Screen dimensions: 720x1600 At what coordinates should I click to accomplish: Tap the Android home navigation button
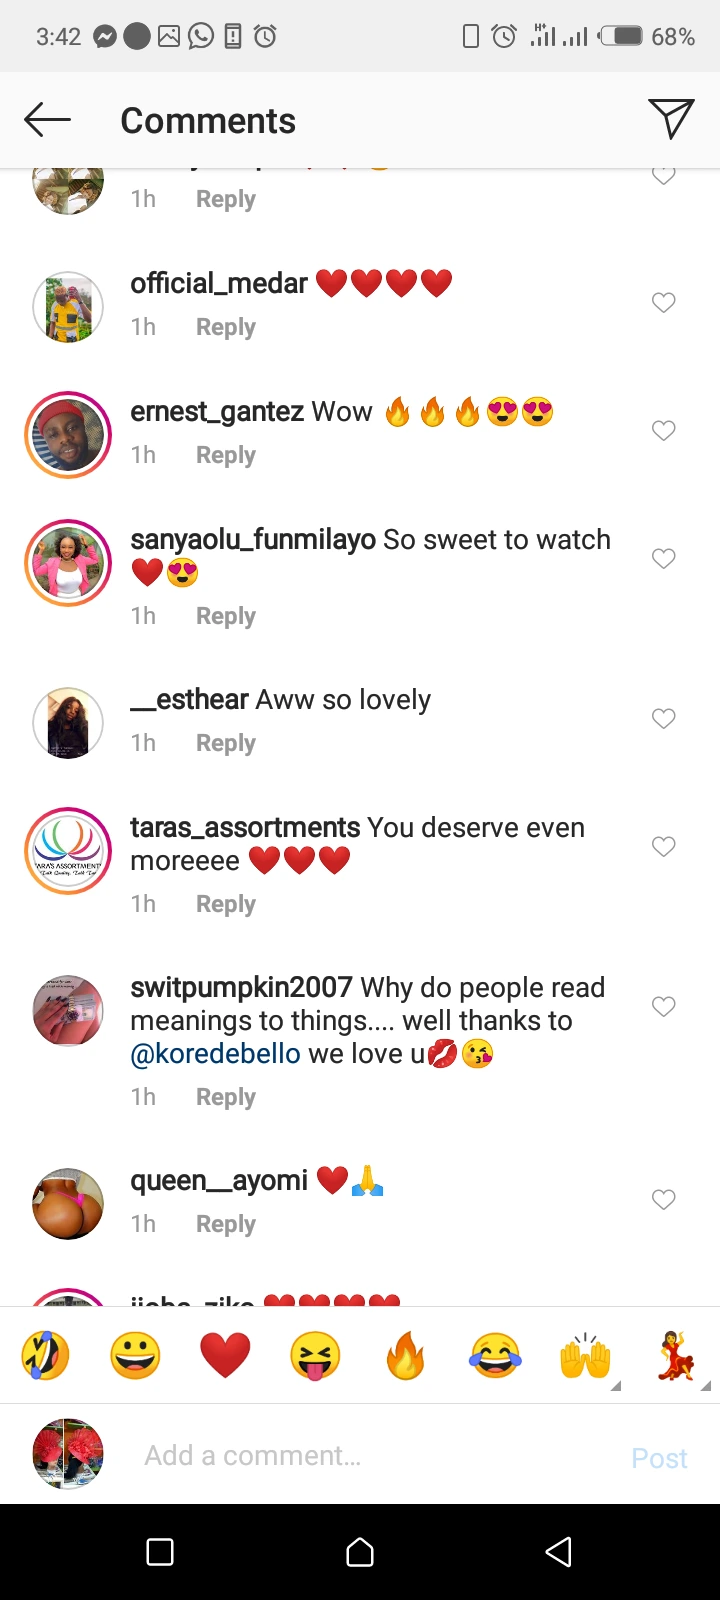[x=360, y=1552]
